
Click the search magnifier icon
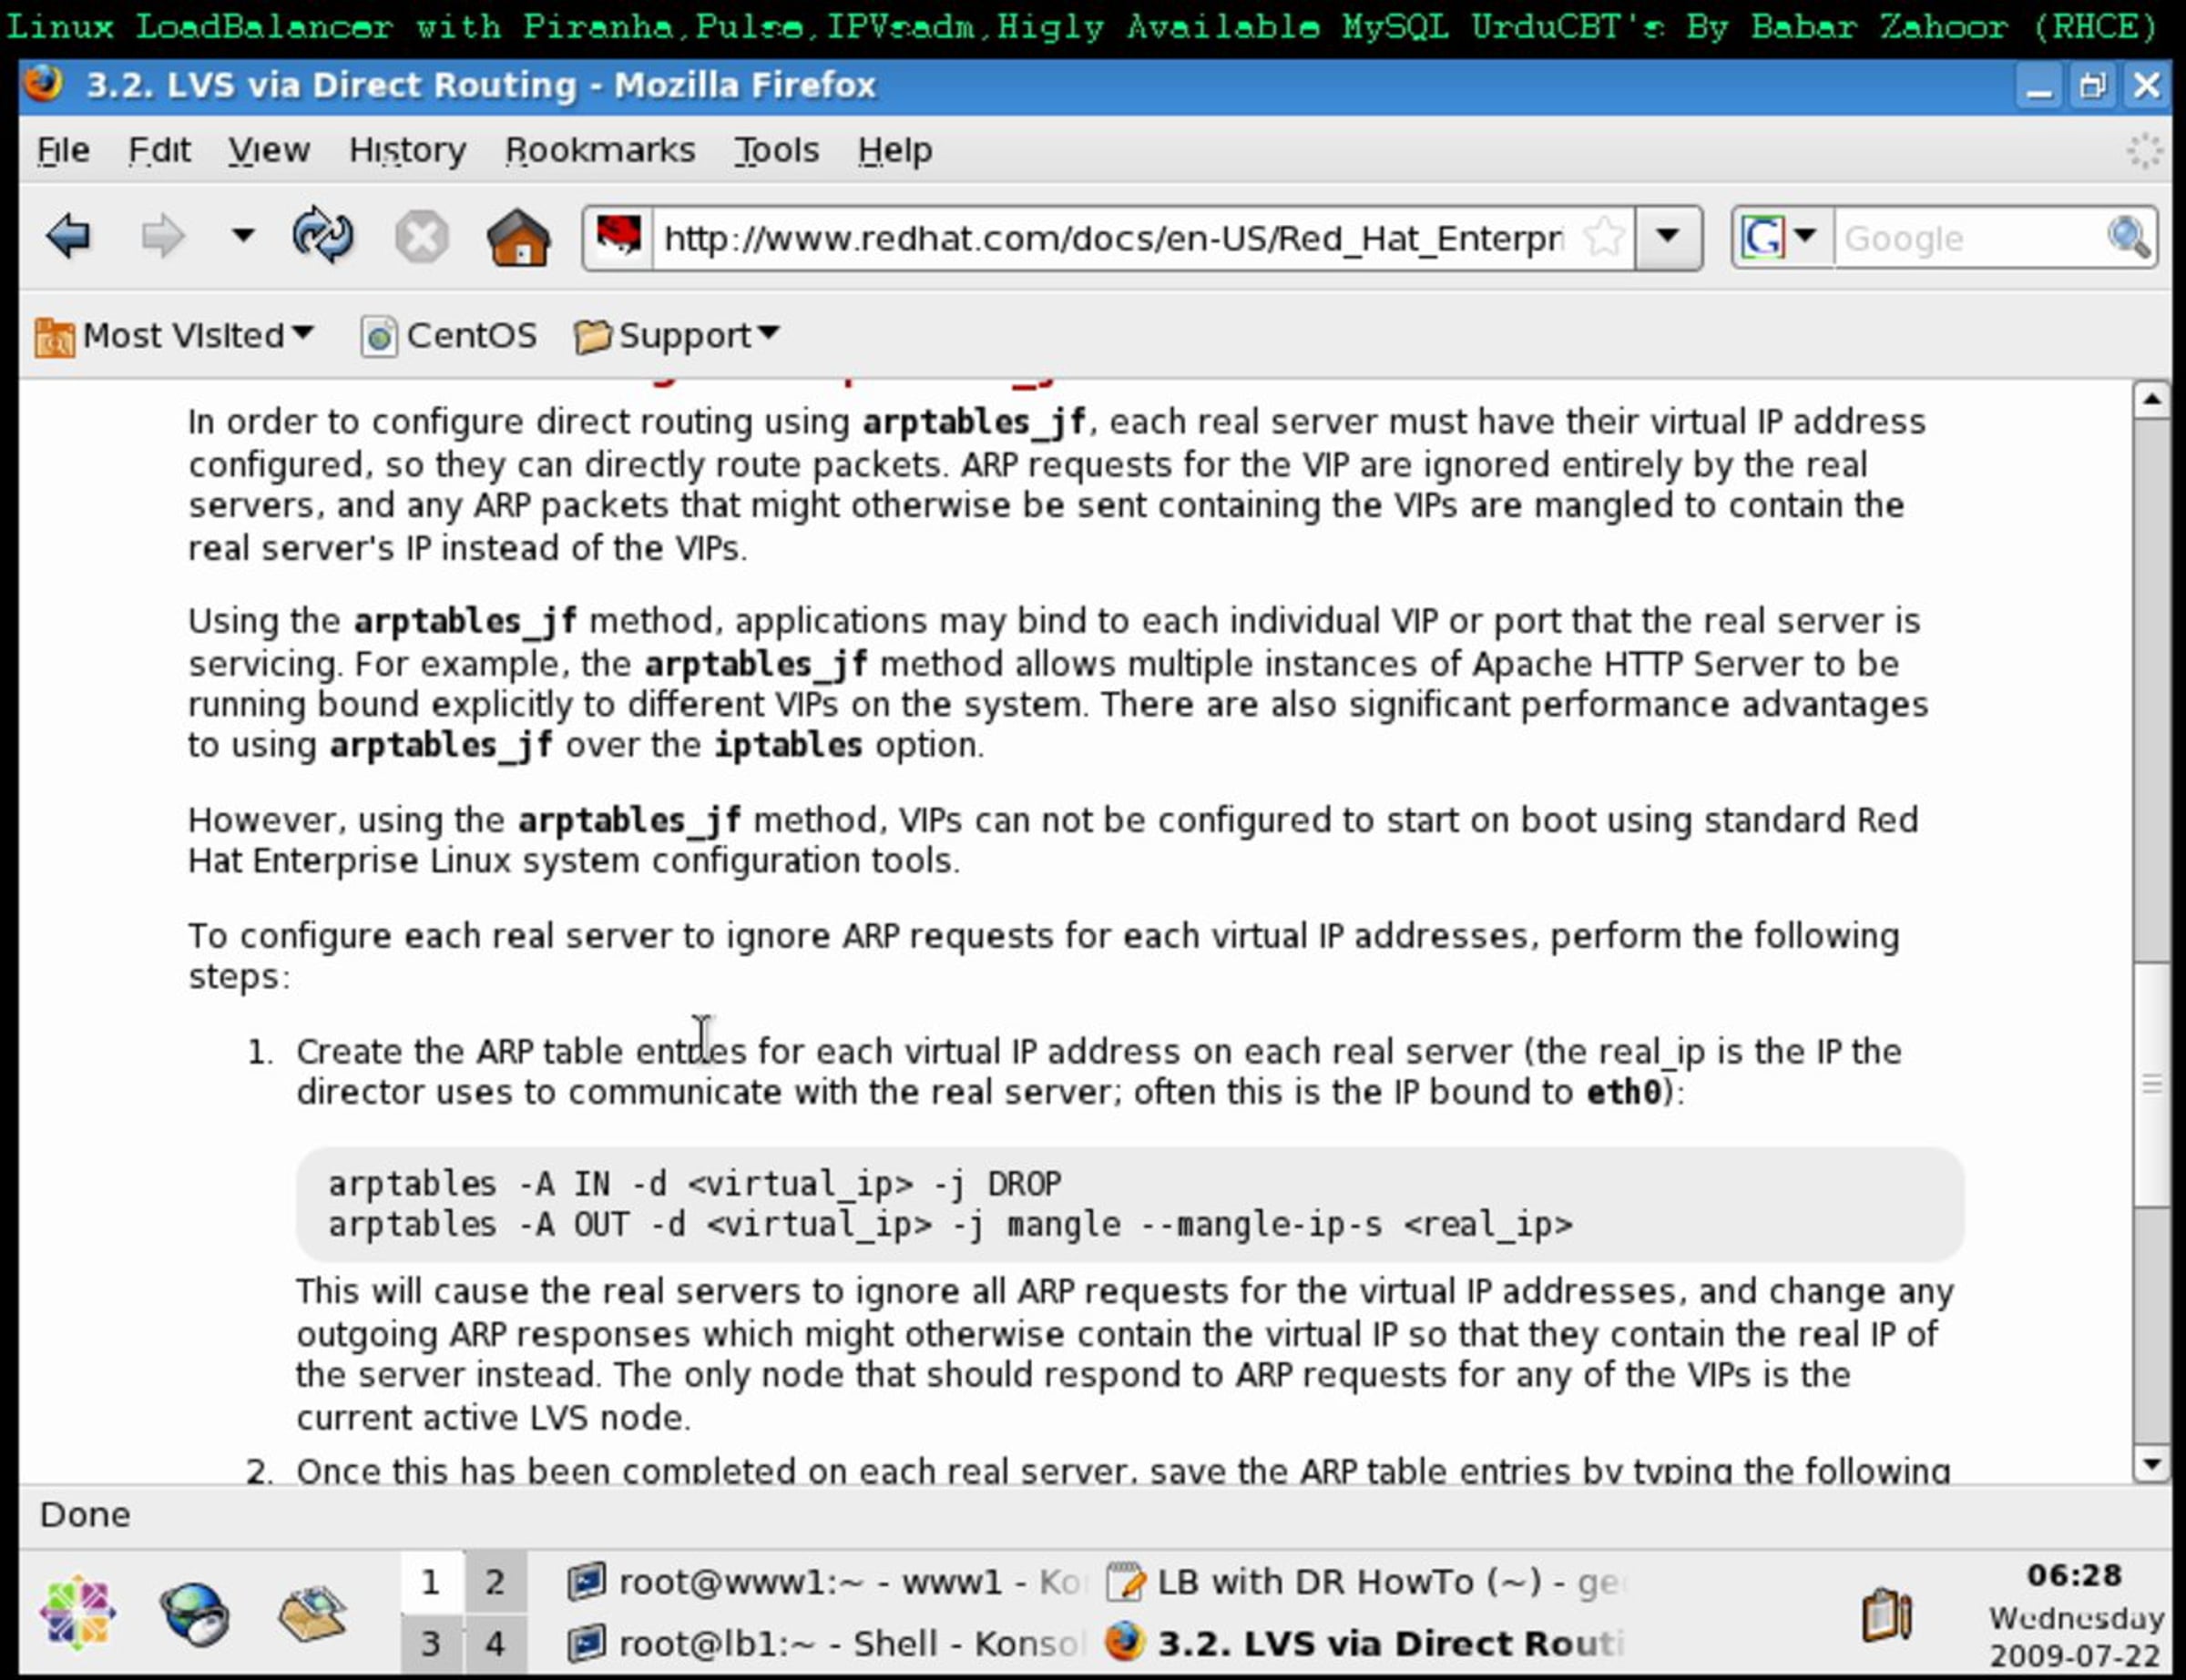(2128, 238)
